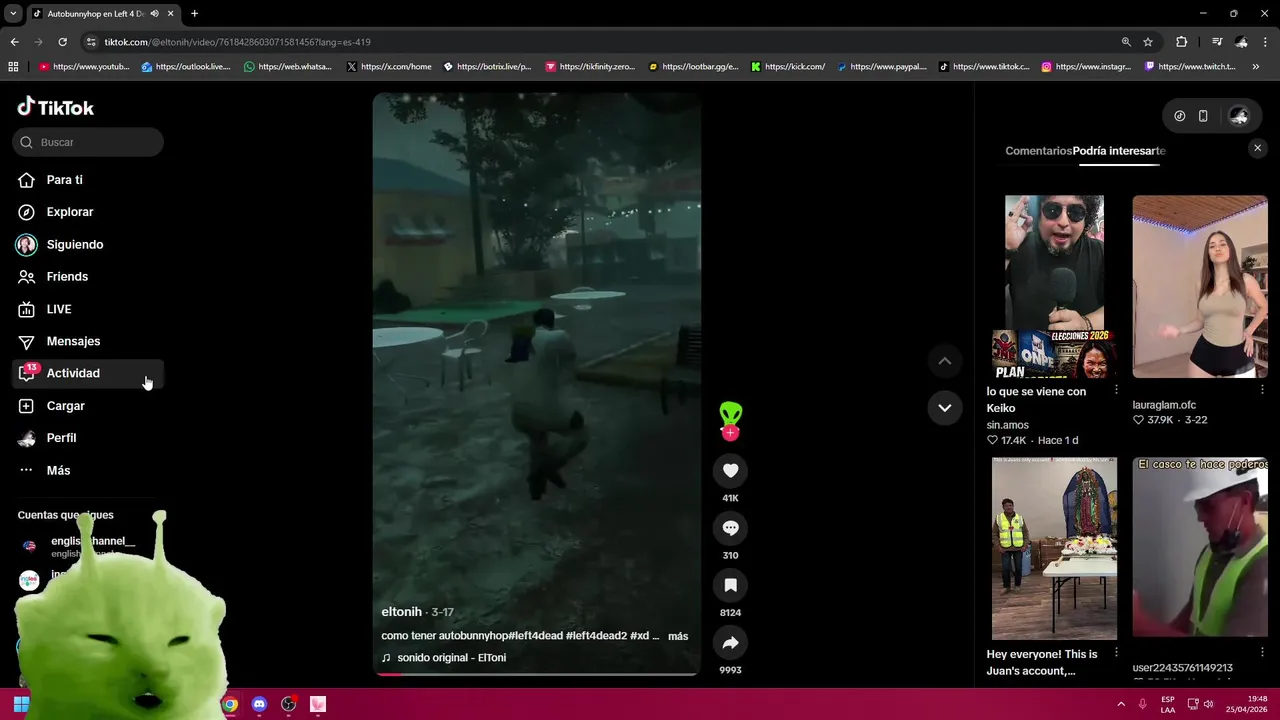Screen dimensions: 1280x720
Task: Open Juan's account video thumbnail
Action: click(x=1054, y=548)
